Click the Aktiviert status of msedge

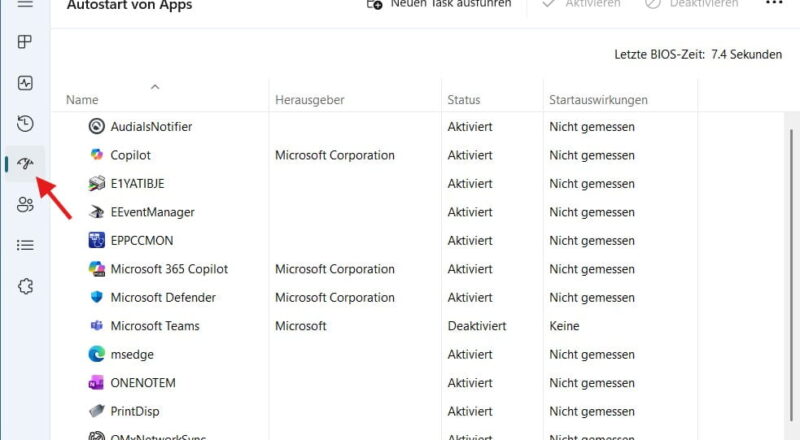[x=470, y=354]
